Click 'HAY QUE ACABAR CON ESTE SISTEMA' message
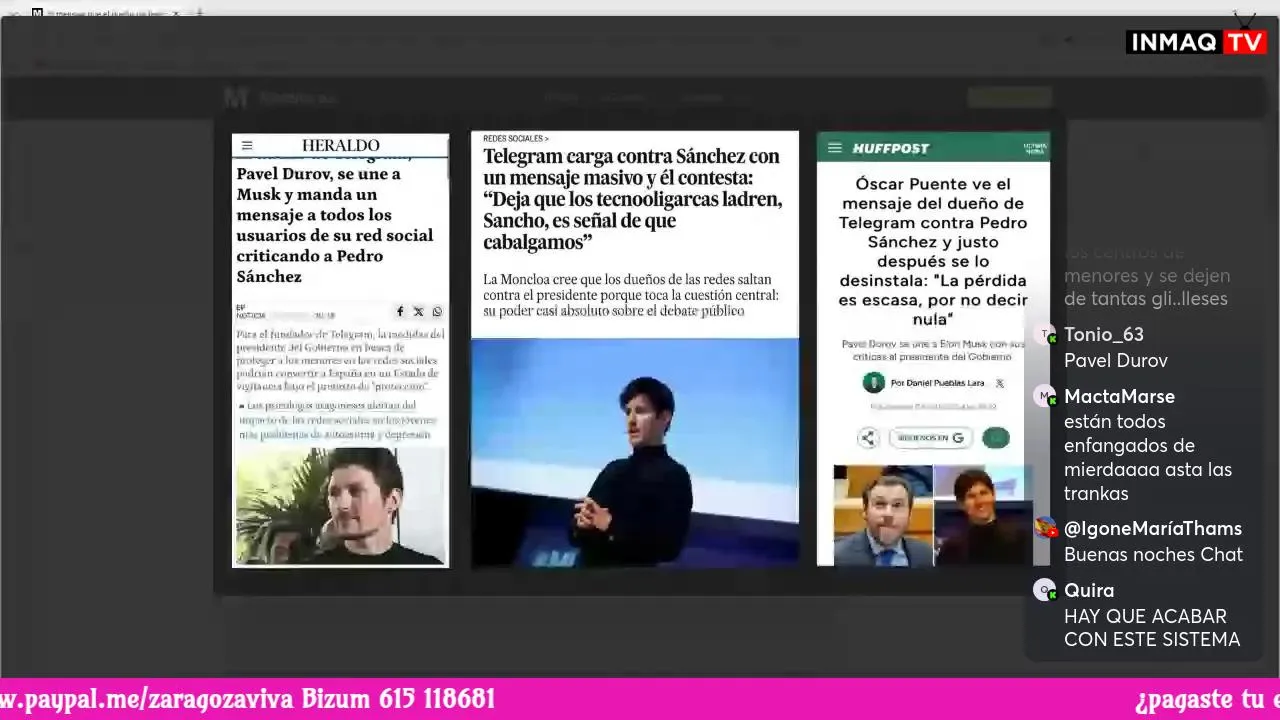Screen dimensions: 1280x720 pyautogui.click(x=1152, y=628)
